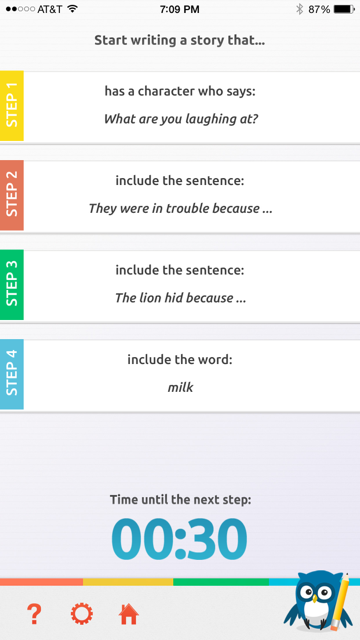Tap the battery icon in status bar

tap(344, 9)
